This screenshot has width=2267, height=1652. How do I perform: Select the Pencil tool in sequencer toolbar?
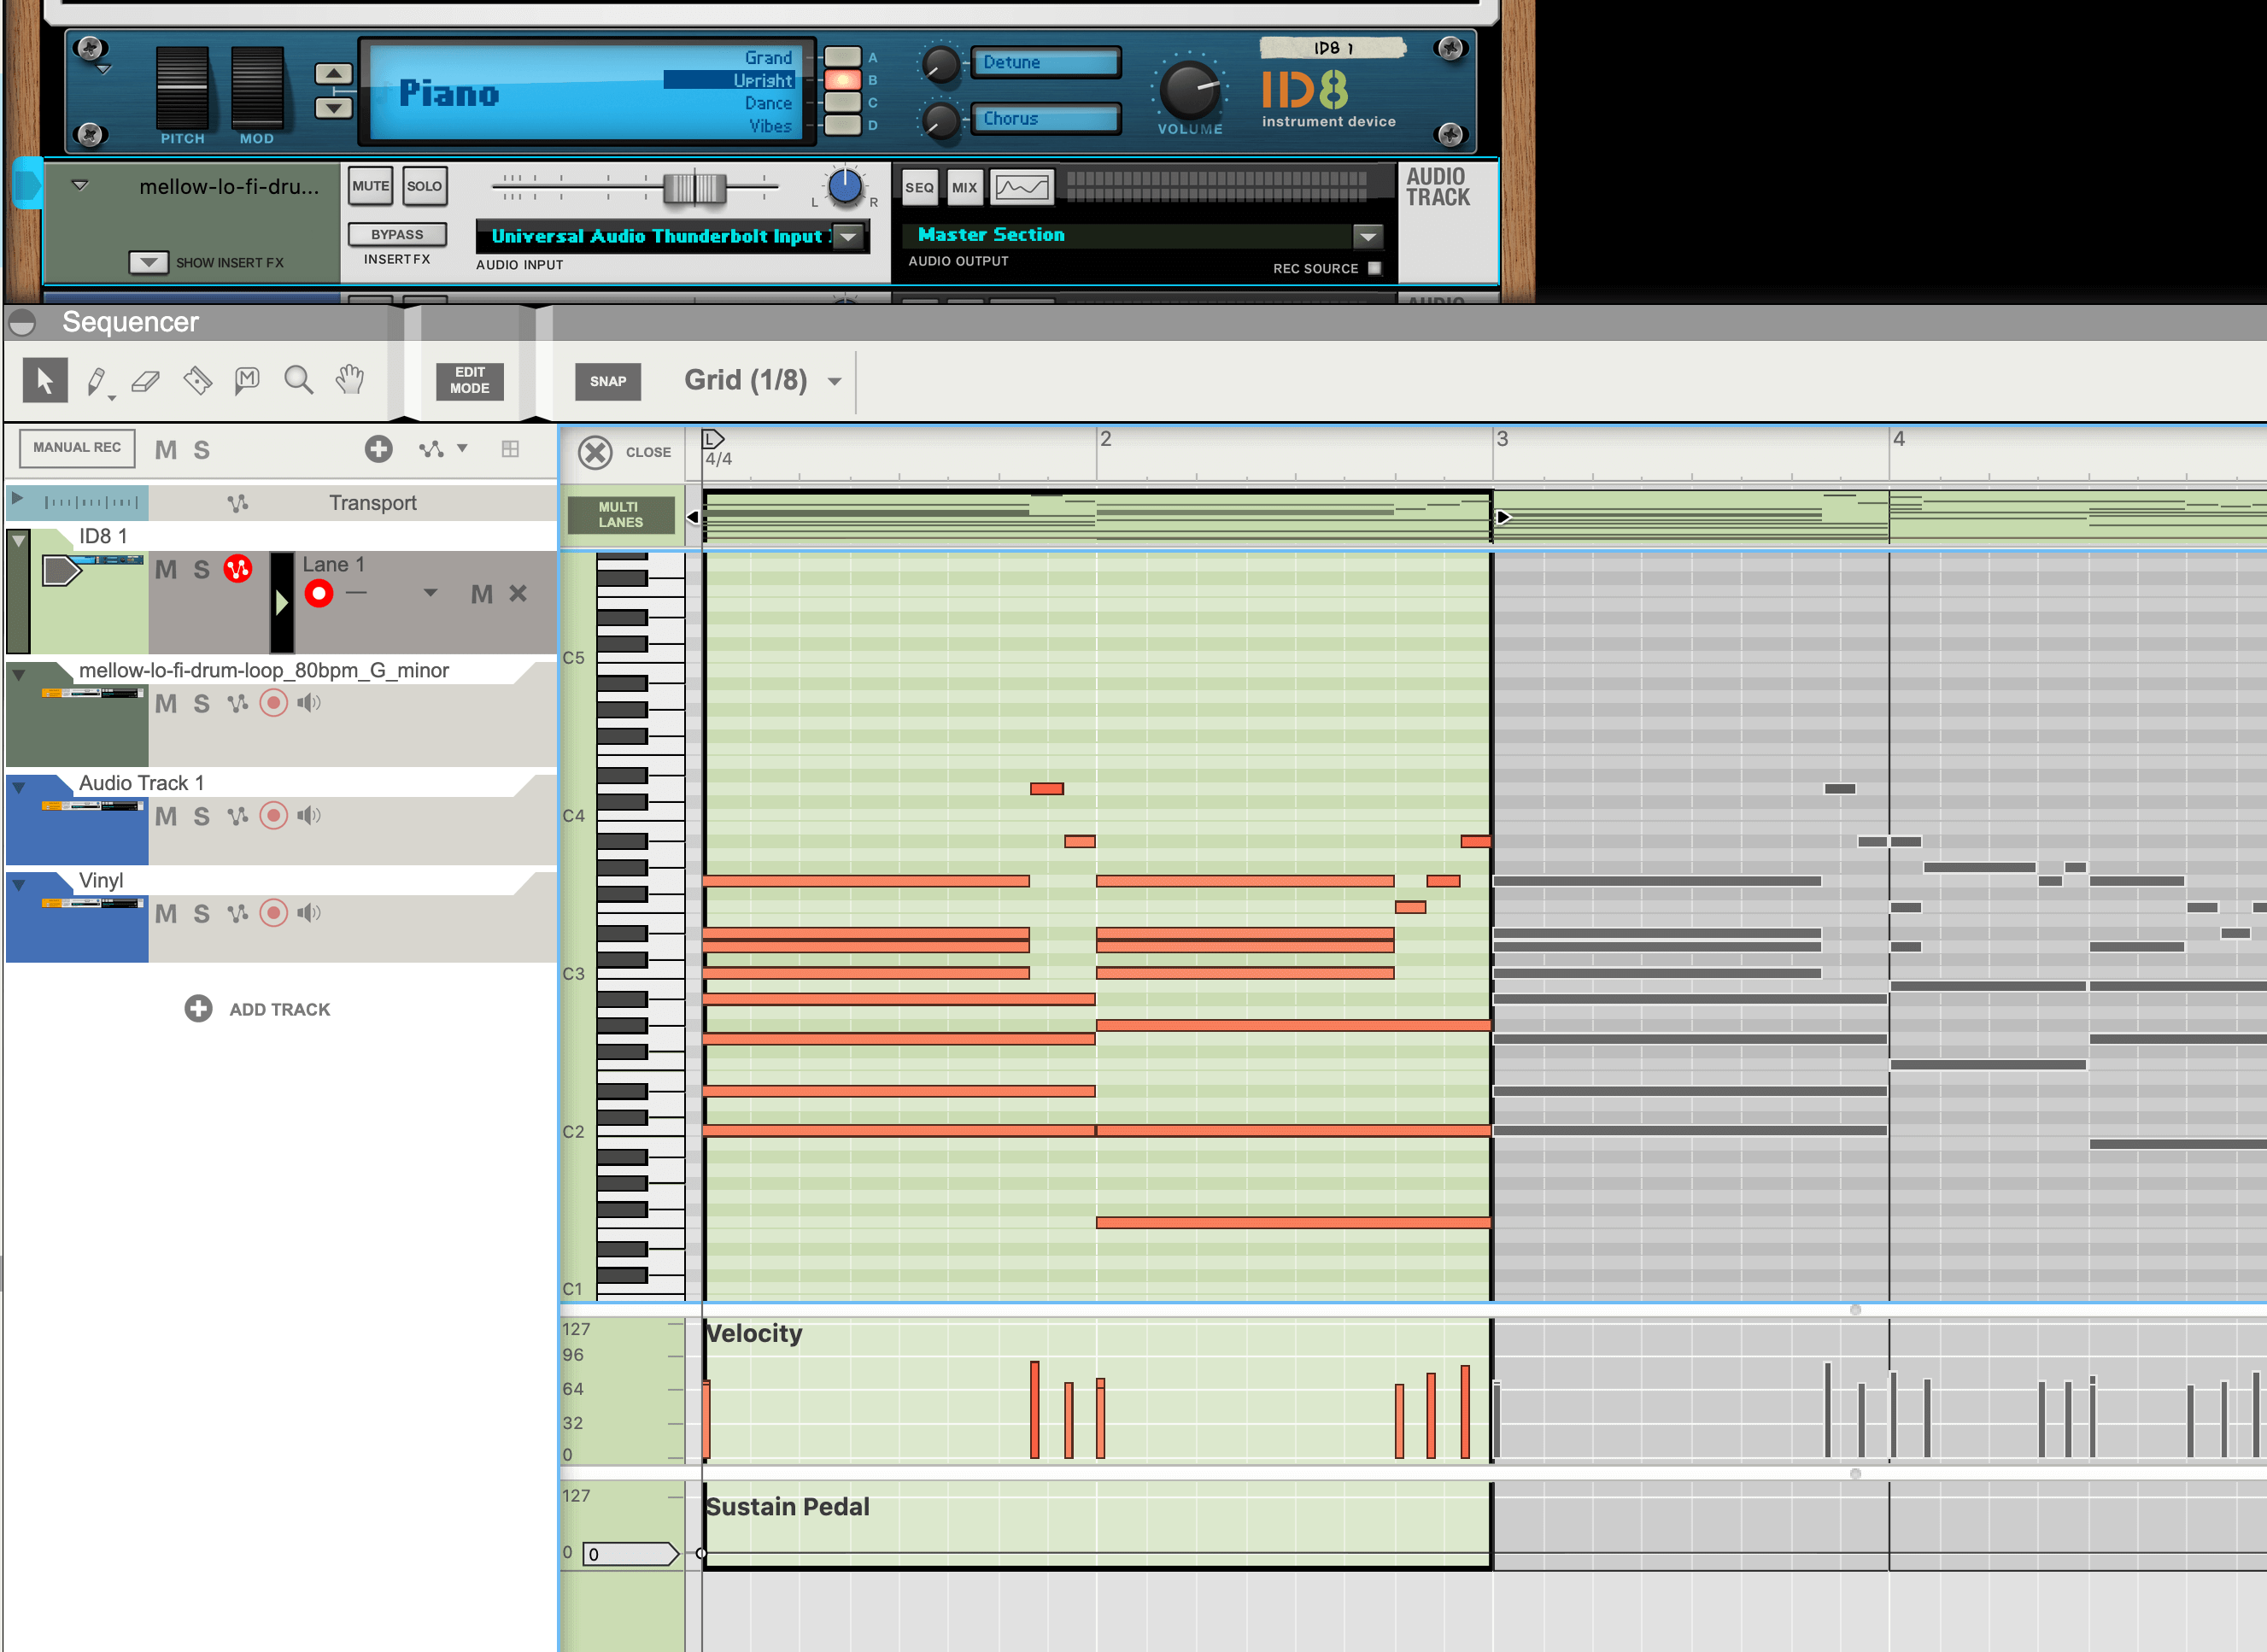(96, 381)
